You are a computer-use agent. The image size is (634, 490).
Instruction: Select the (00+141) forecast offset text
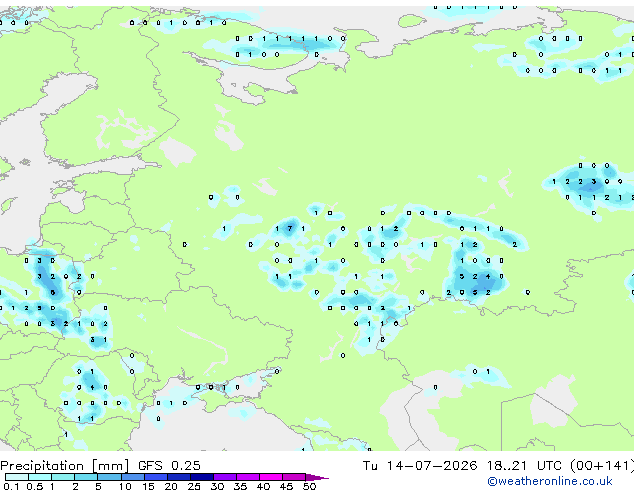pyautogui.click(x=602, y=466)
